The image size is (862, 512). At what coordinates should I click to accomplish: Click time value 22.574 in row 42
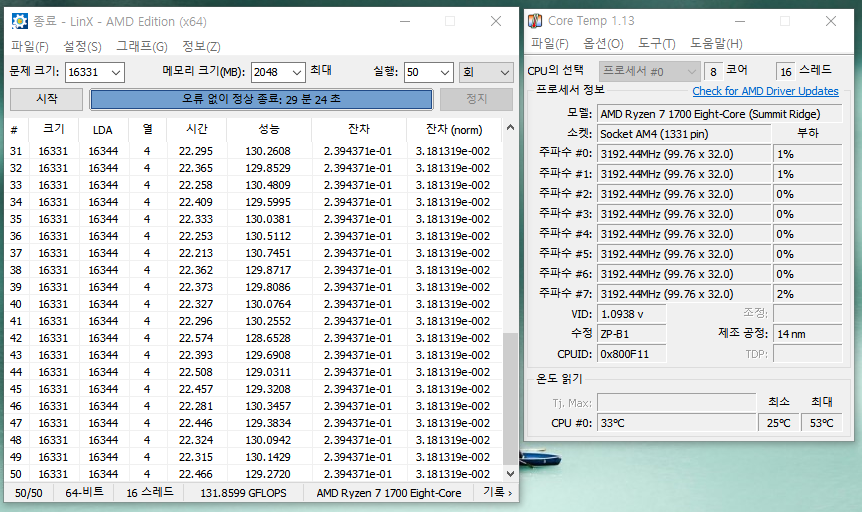coord(196,338)
